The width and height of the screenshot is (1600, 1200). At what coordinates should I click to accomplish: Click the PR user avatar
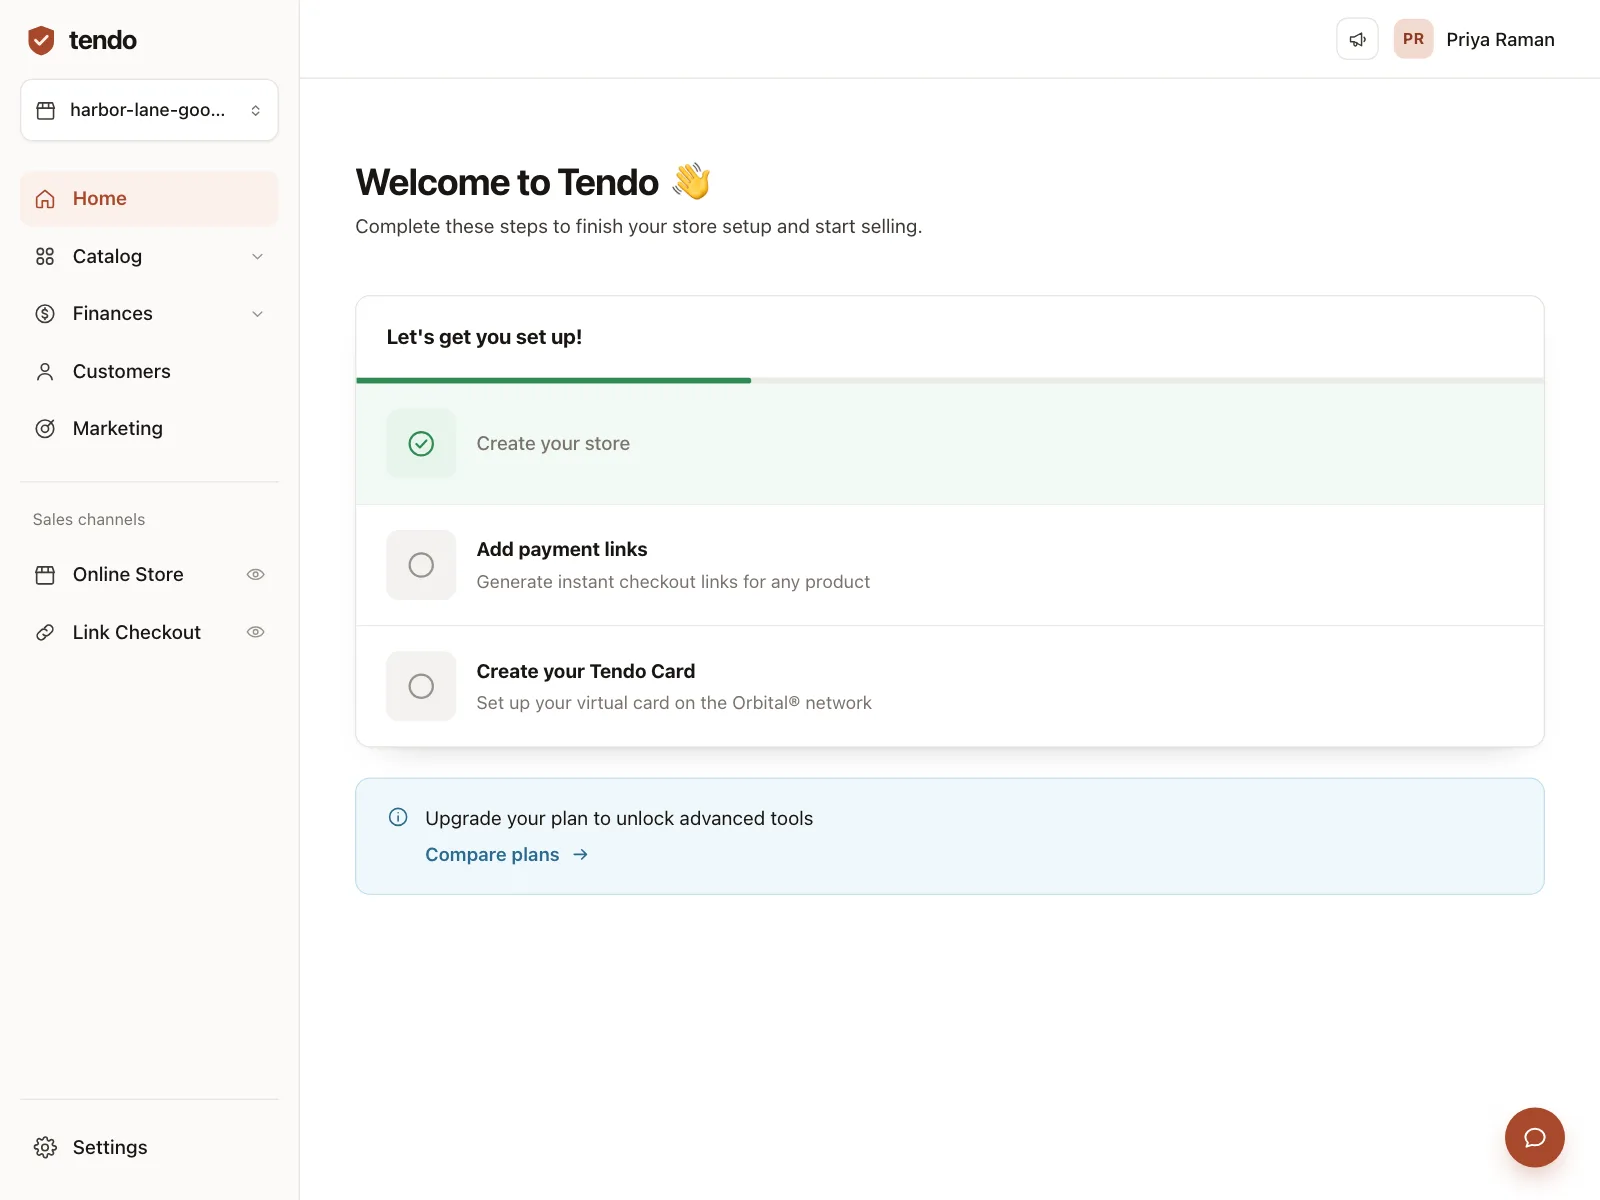(1413, 40)
